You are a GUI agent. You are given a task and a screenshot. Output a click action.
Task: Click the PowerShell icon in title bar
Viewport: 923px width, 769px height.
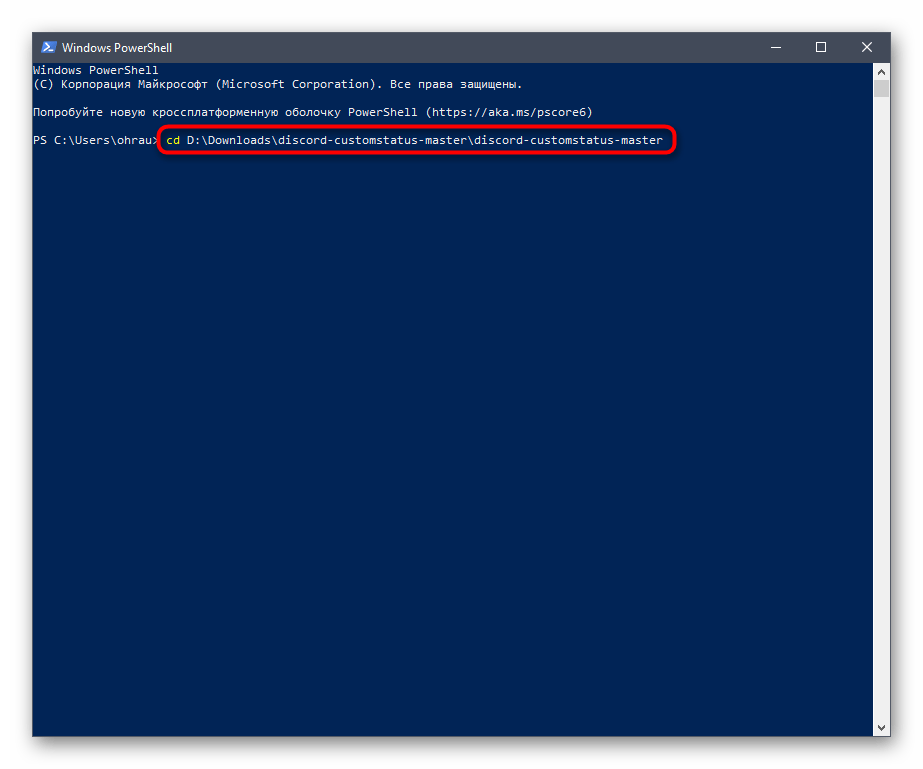coord(49,47)
